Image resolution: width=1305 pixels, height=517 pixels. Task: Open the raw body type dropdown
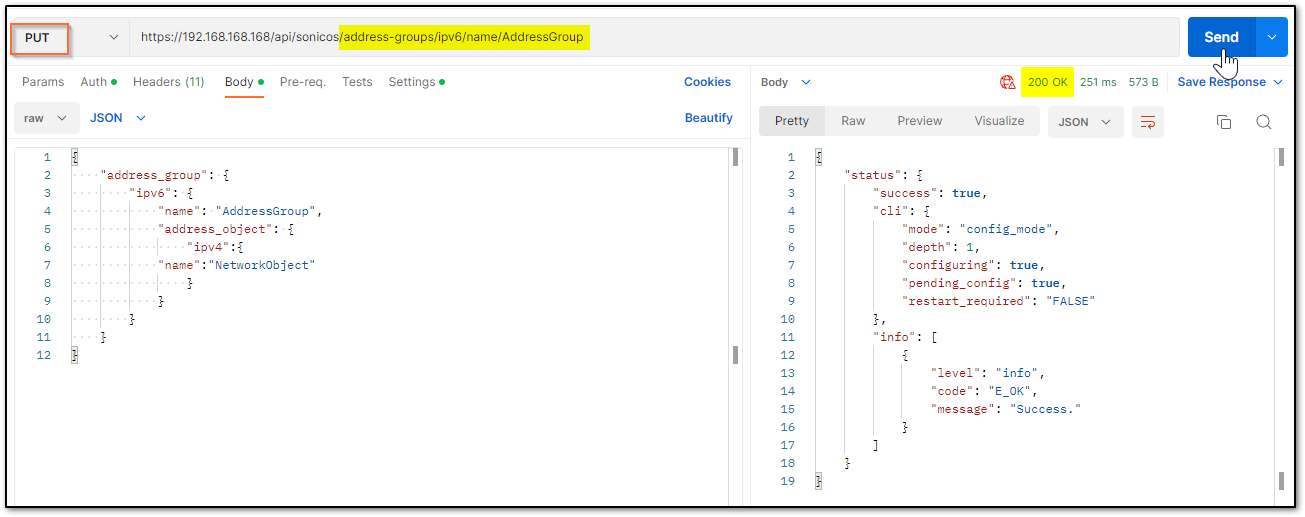[x=46, y=118]
